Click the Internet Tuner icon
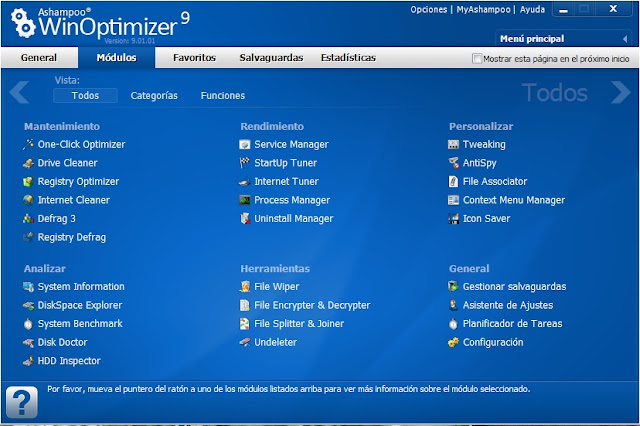This screenshot has width=640, height=426. (244, 182)
